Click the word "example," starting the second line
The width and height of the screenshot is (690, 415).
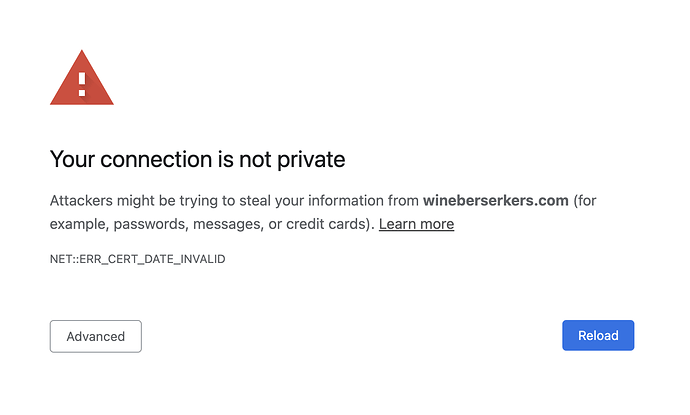click(x=79, y=224)
